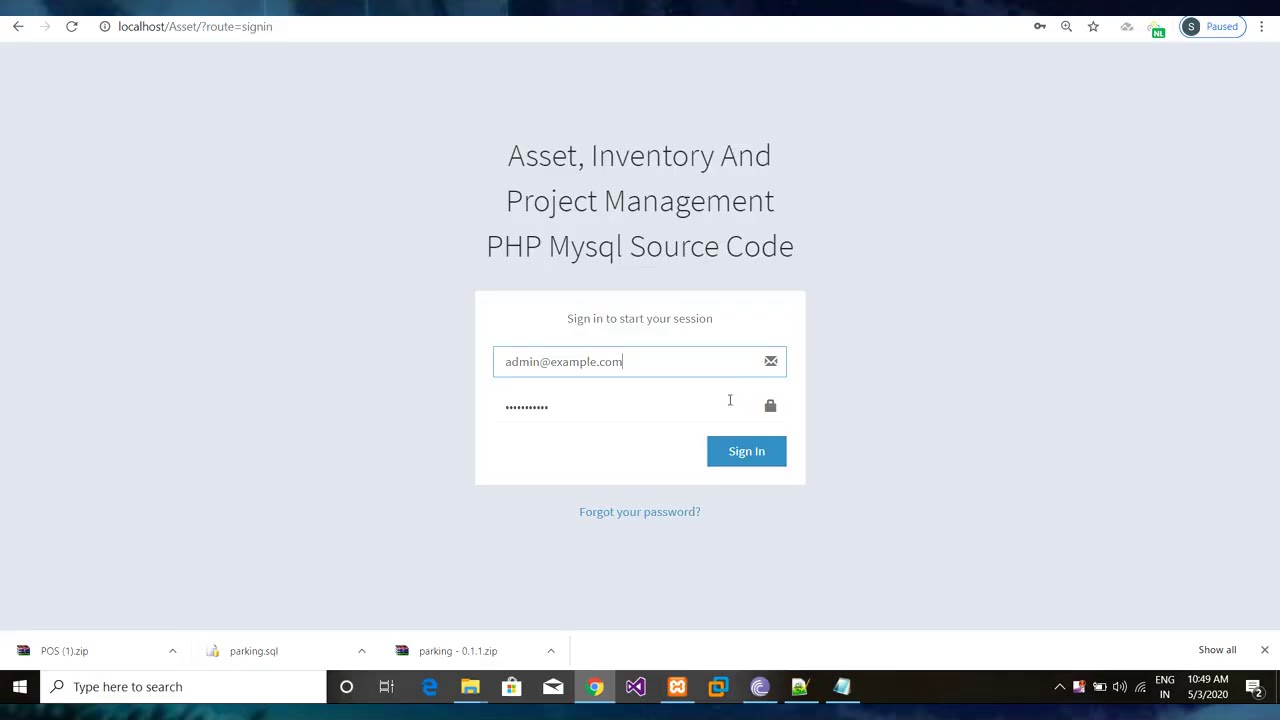Open the purple swirl taskbar app
The width and height of the screenshot is (1280, 720).
[760, 687]
